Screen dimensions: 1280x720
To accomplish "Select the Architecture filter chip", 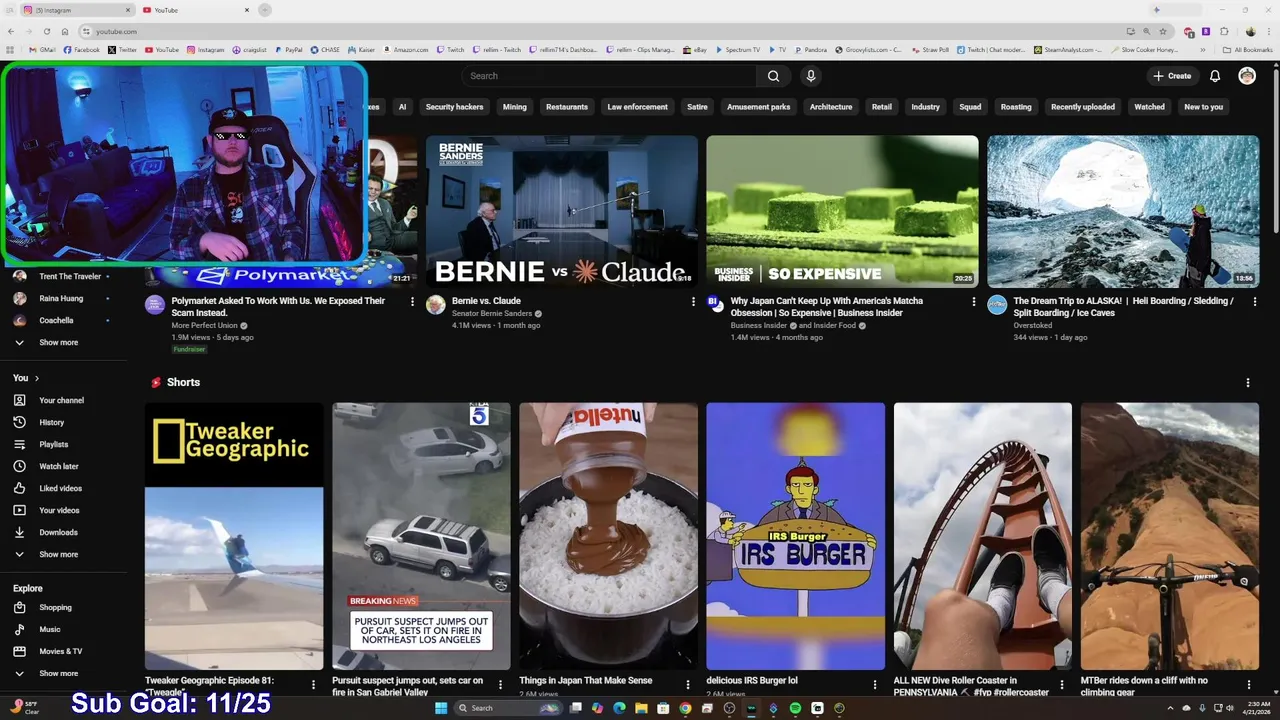I will (831, 107).
